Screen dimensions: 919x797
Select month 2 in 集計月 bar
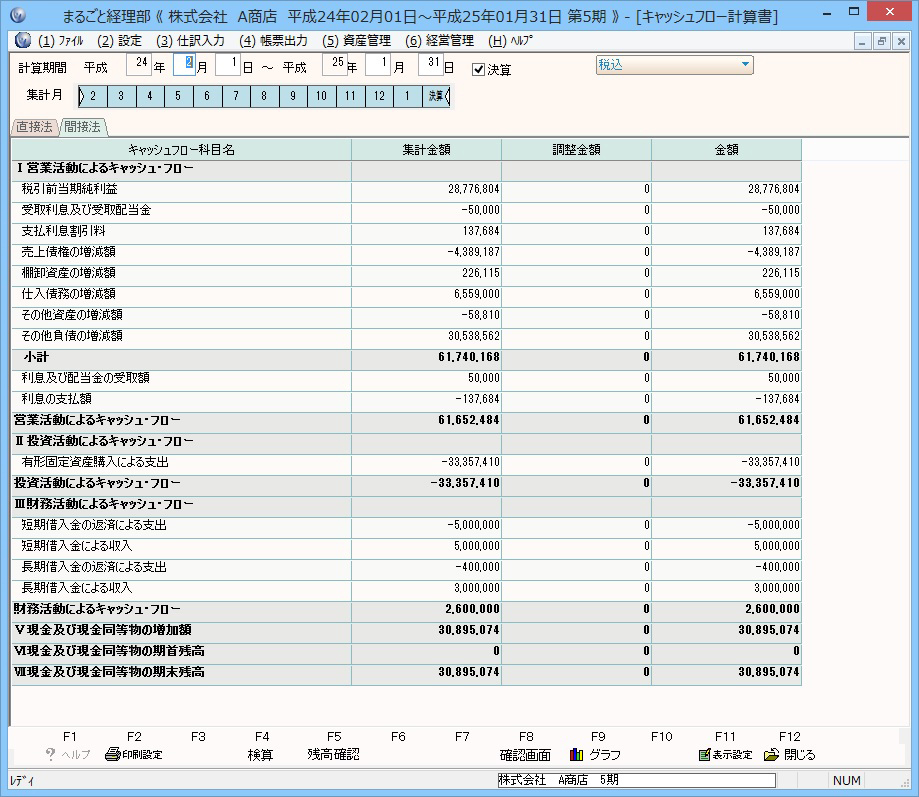tap(93, 96)
